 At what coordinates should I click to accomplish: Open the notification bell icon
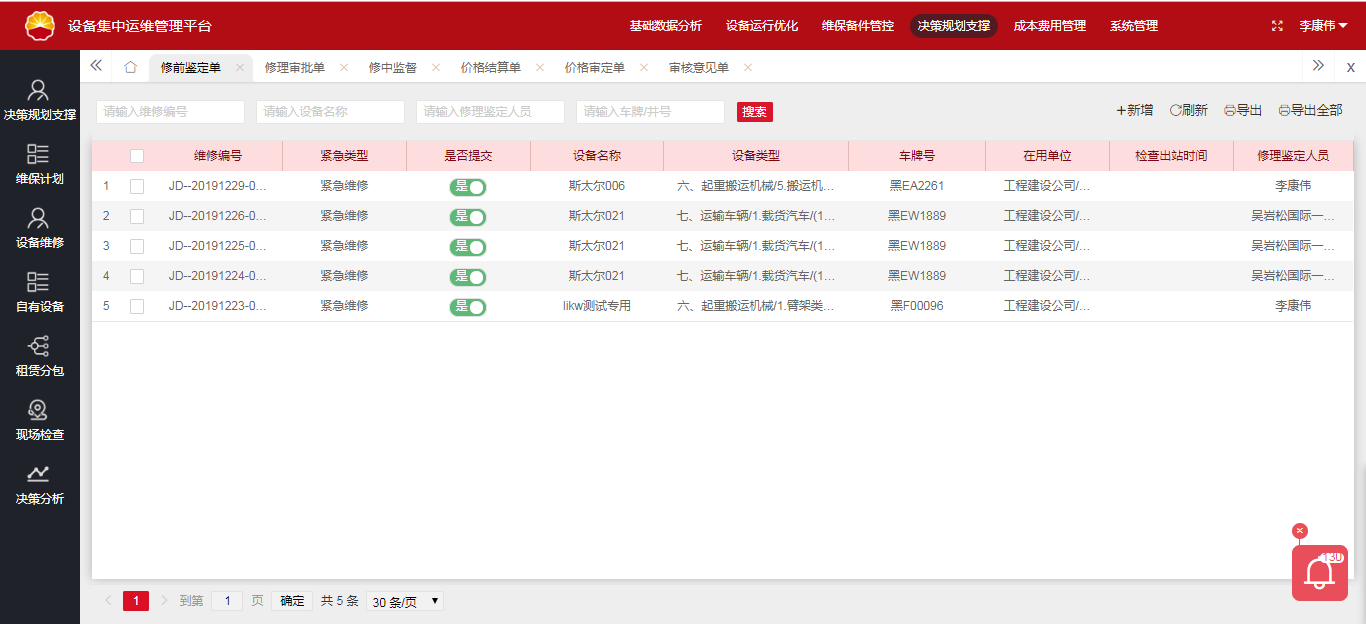pyautogui.click(x=1319, y=573)
